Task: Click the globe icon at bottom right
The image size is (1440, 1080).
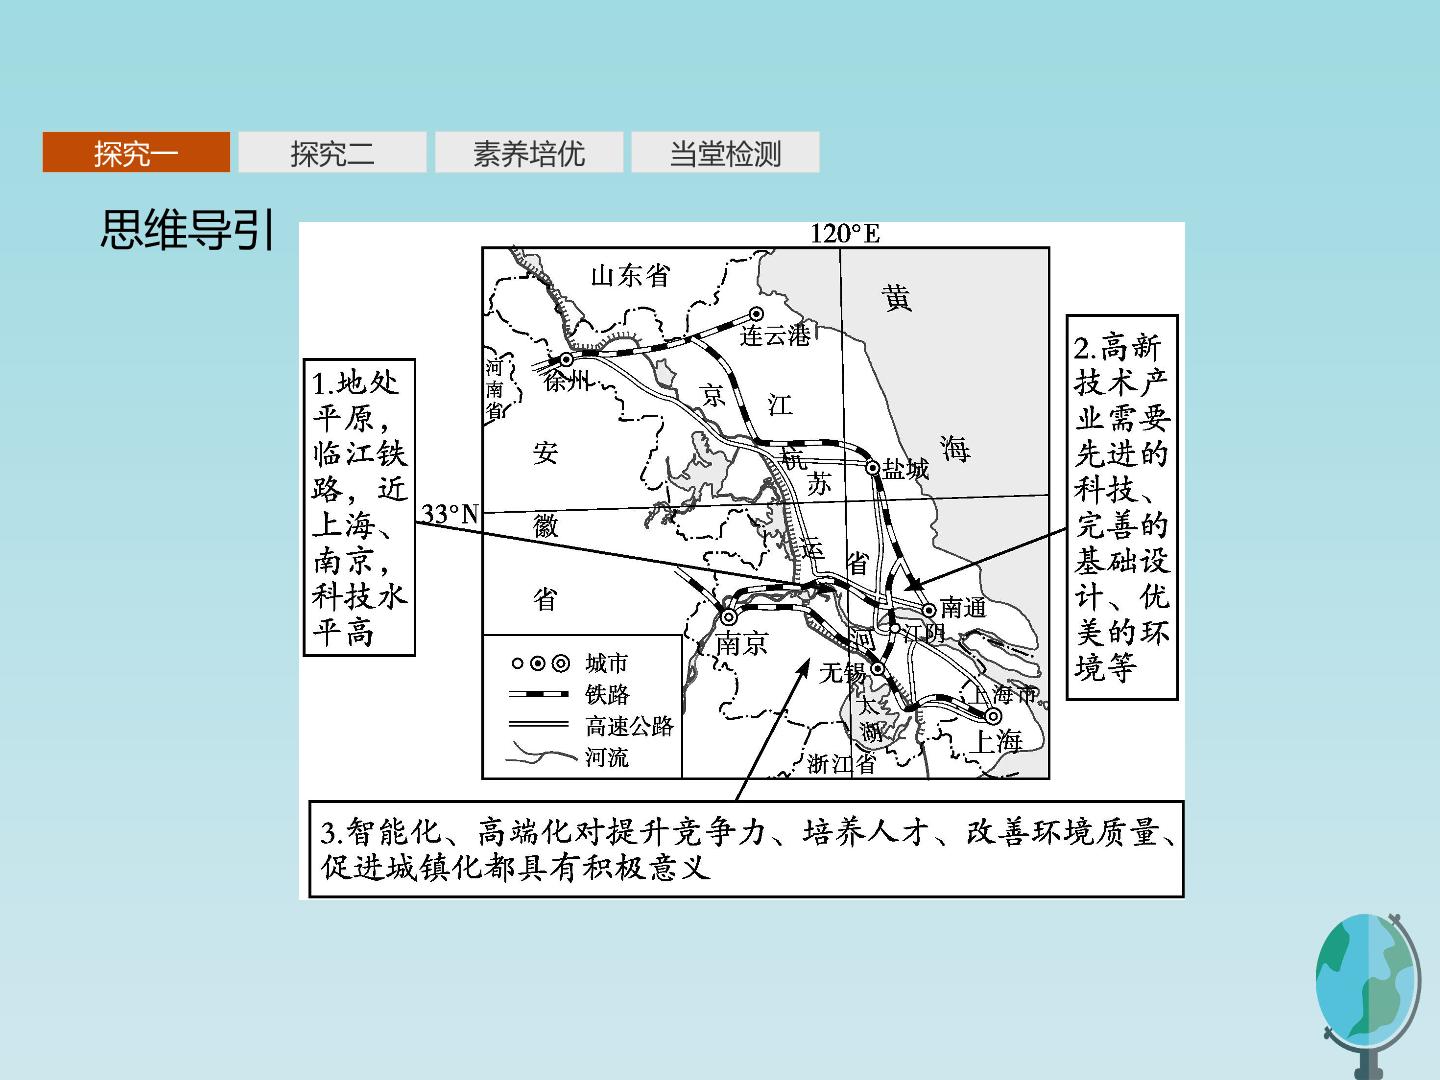Action: point(1368,994)
